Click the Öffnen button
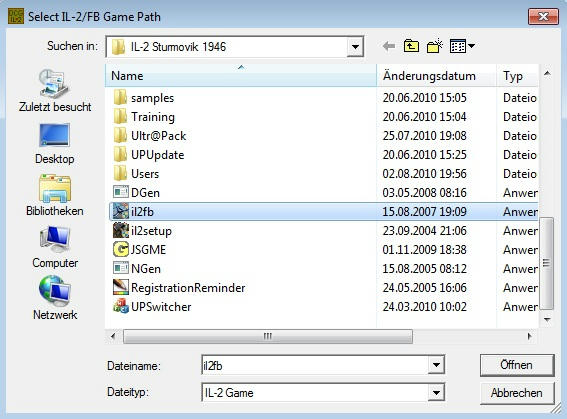This screenshot has height=419, width=567. [517, 365]
